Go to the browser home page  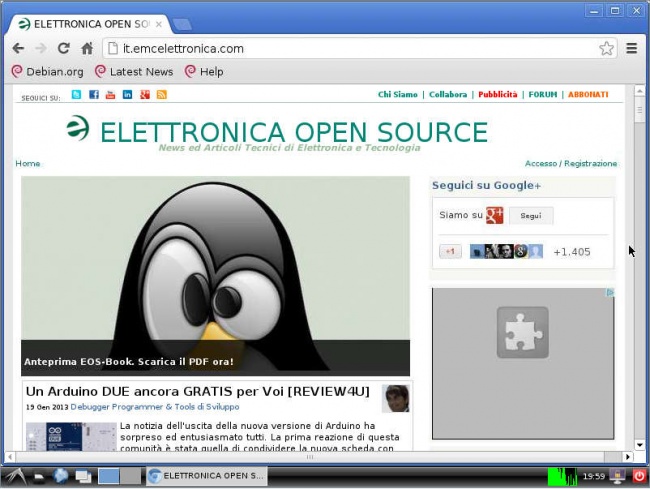87,48
